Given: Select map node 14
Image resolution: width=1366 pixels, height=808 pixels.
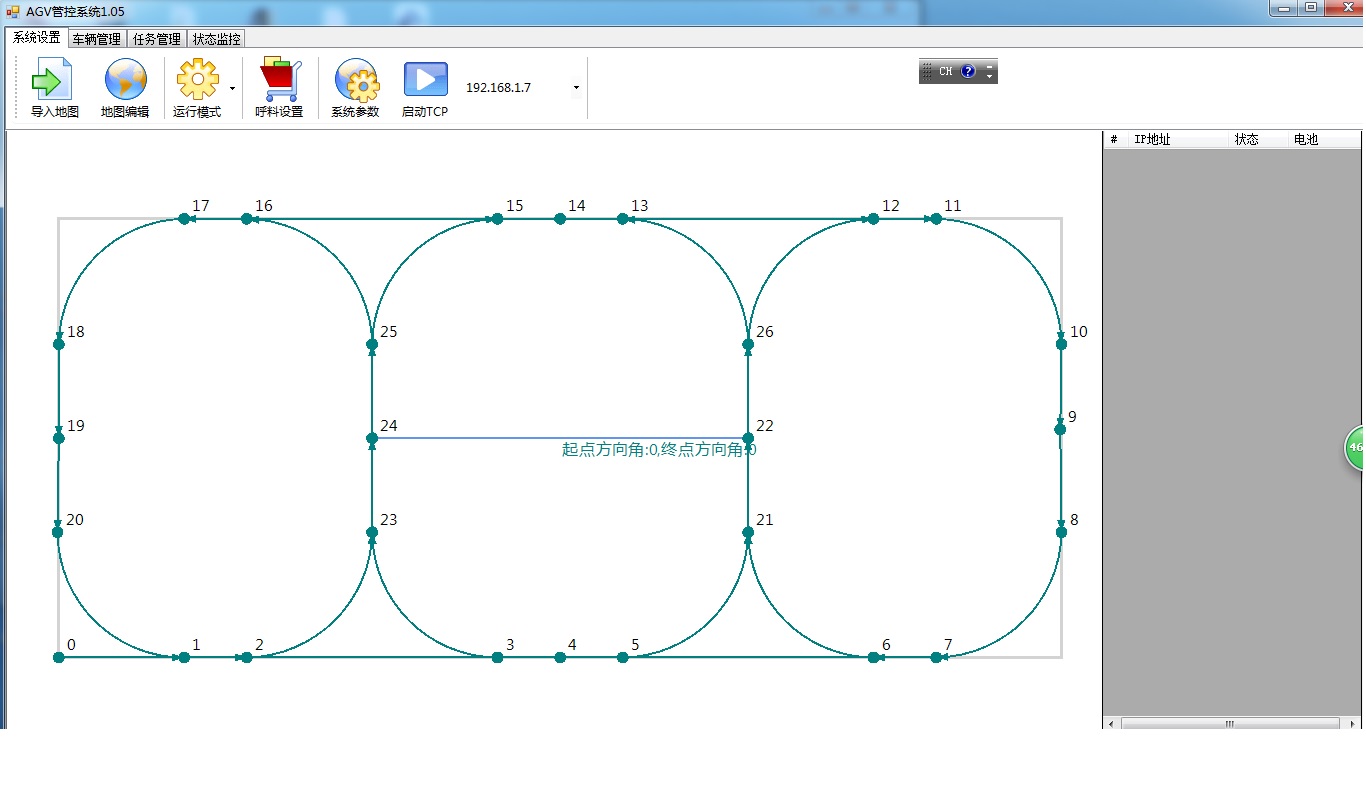Looking at the screenshot, I should point(560,219).
